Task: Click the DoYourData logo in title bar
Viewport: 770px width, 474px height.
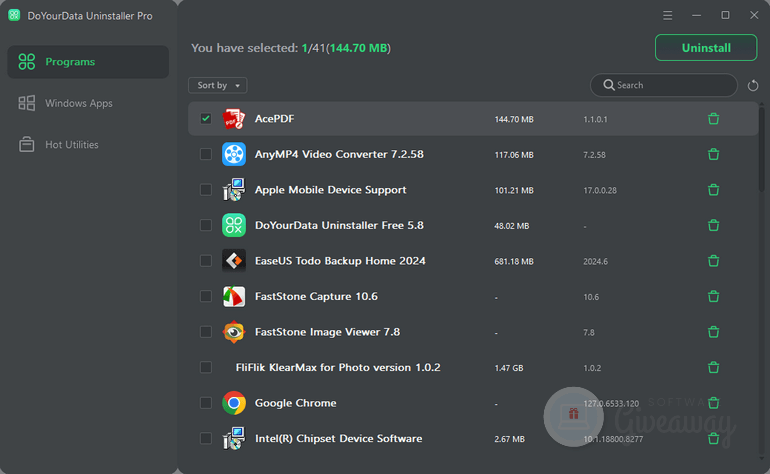Action: pos(14,15)
